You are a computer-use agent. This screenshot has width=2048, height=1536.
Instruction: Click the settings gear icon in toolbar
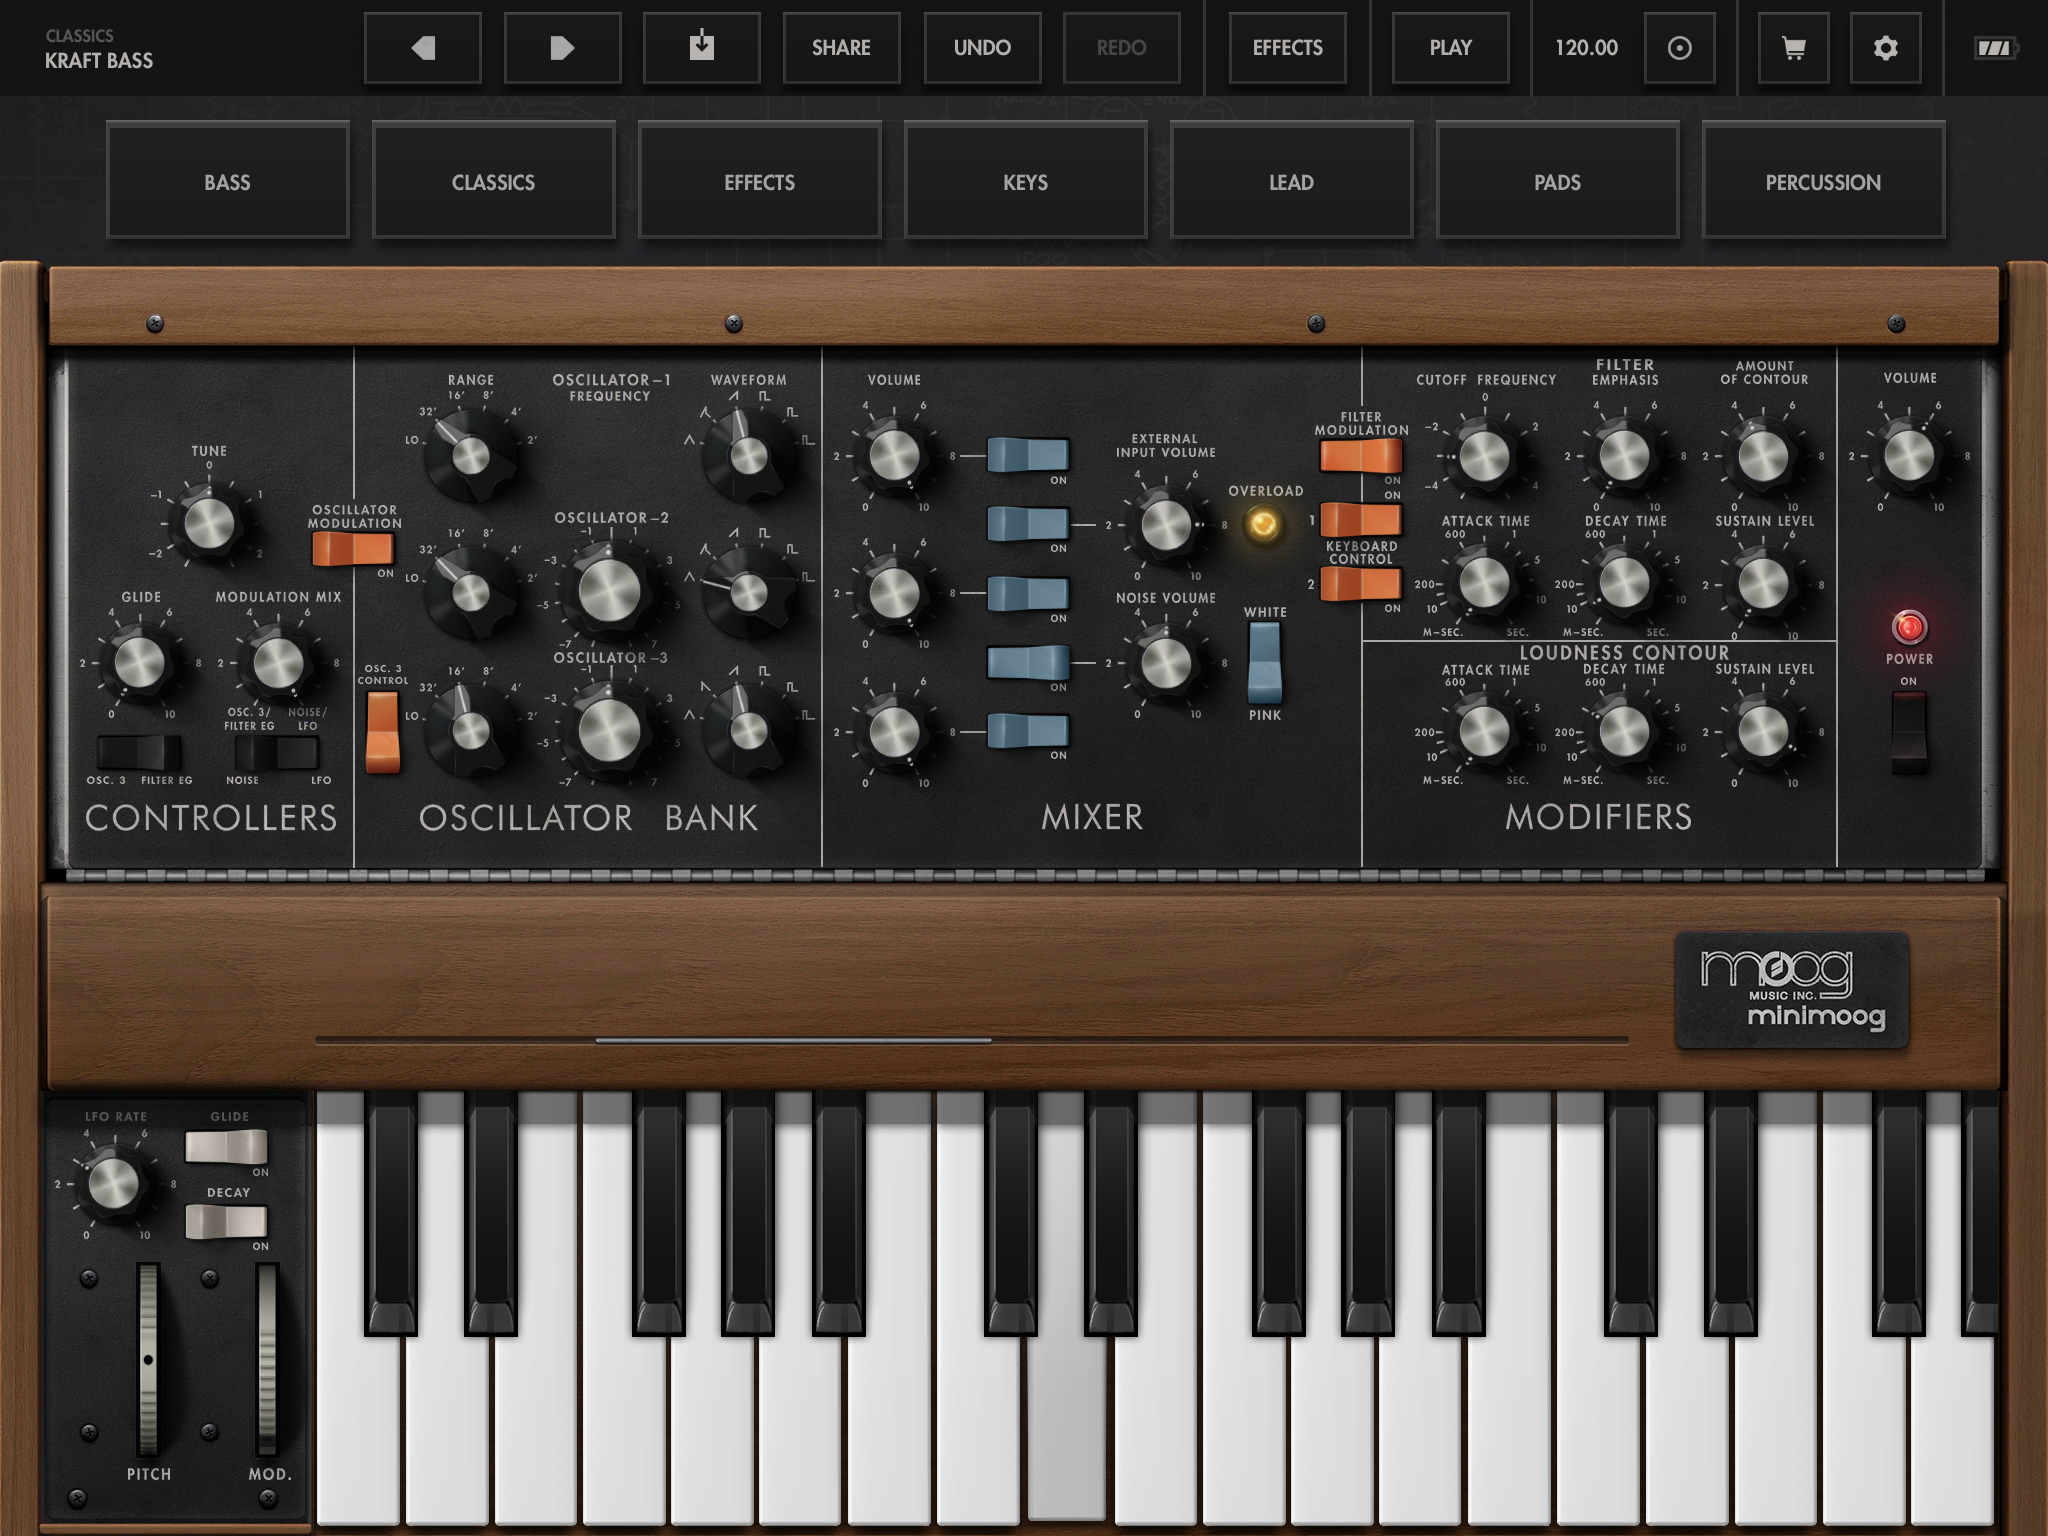click(1890, 48)
